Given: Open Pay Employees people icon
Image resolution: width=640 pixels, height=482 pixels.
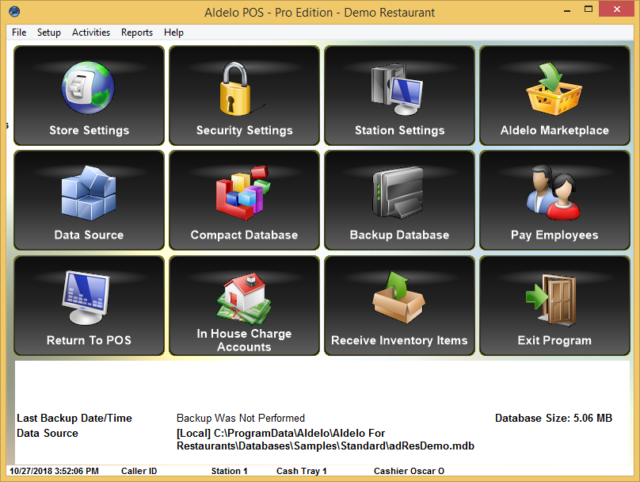Looking at the screenshot, I should coord(554,193).
